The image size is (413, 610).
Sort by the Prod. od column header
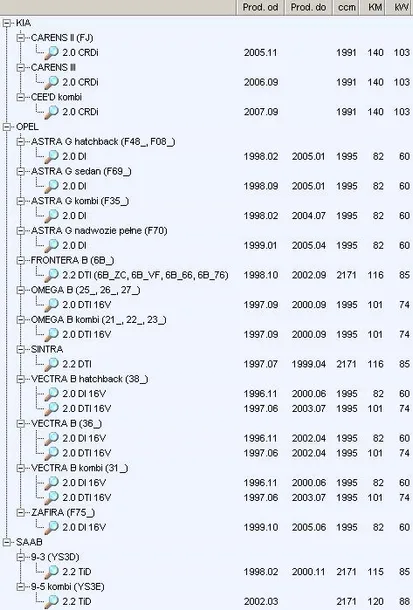(260, 7)
